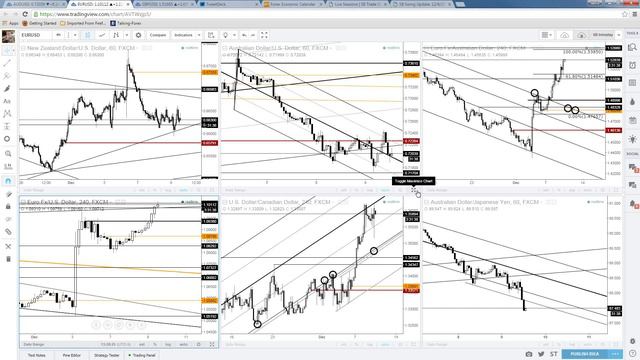
Task: Select the ellipse shape tool
Action: 7,139
